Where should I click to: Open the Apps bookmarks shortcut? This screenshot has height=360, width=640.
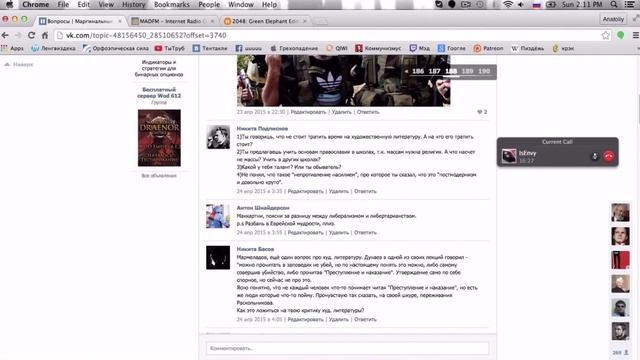(x=13, y=48)
